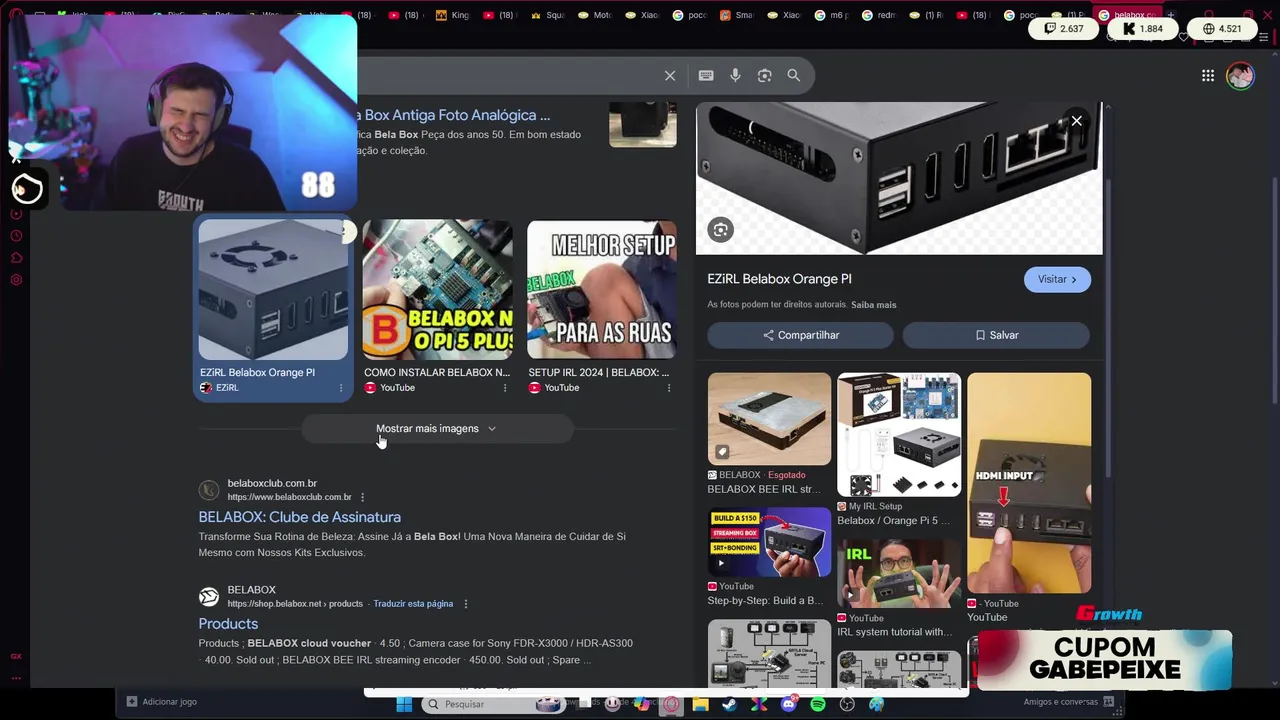
Task: Open the HDMI INPUT YouTube related image
Action: click(1029, 483)
